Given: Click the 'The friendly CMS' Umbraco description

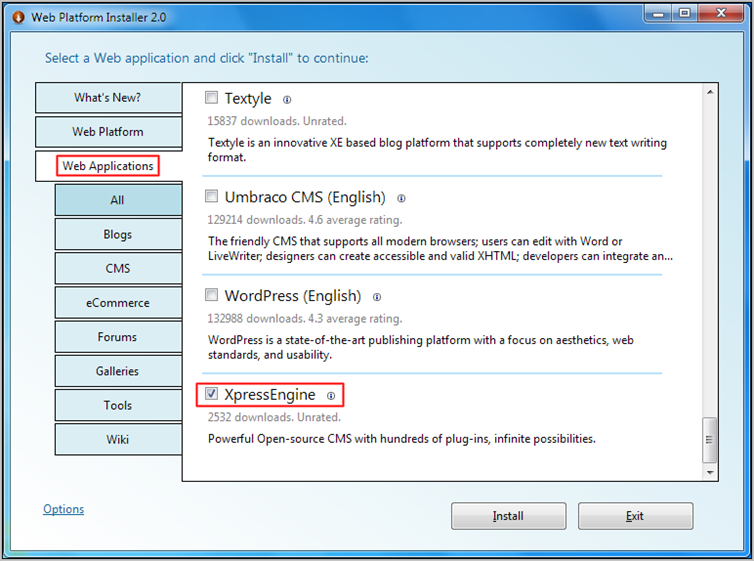Looking at the screenshot, I should pyautogui.click(x=440, y=249).
